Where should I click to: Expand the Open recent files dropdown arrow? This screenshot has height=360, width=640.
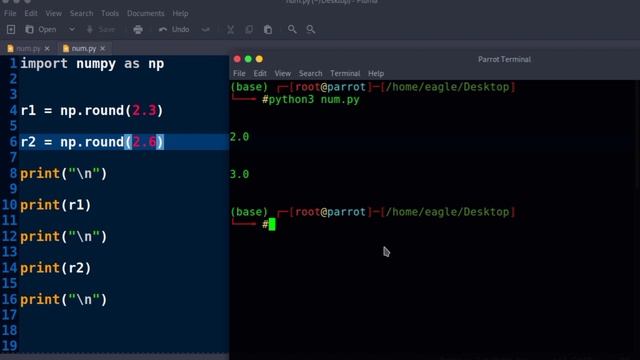(x=72, y=29)
